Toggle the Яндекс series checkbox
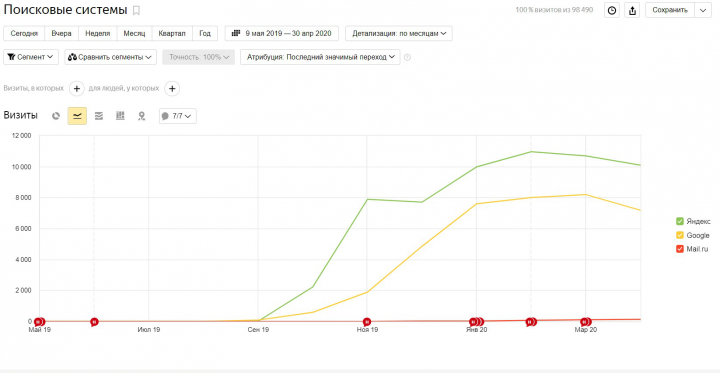Image resolution: width=720 pixels, height=373 pixels. (680, 221)
